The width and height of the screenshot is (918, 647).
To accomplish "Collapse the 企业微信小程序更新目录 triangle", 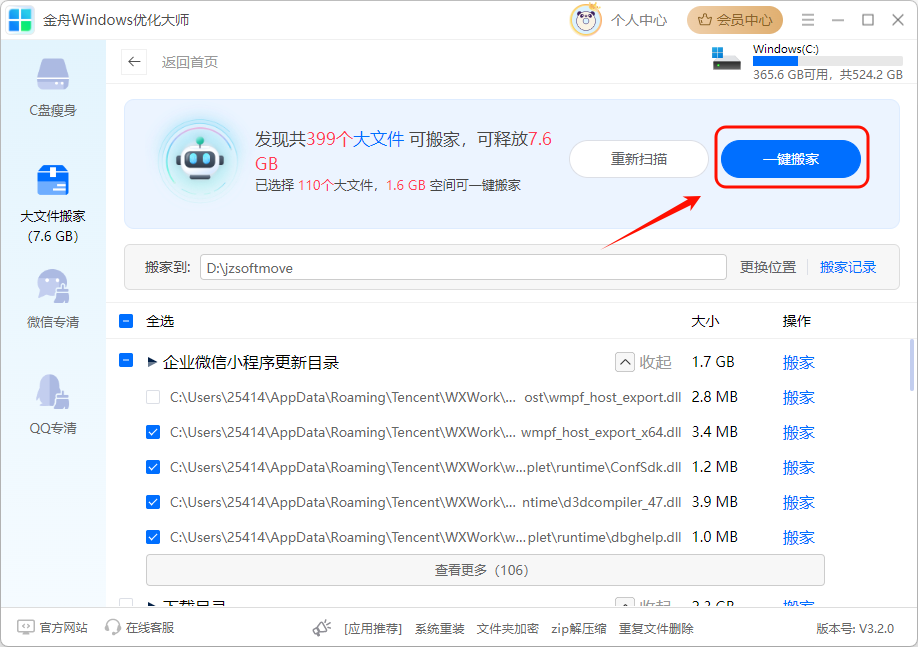I will (152, 362).
